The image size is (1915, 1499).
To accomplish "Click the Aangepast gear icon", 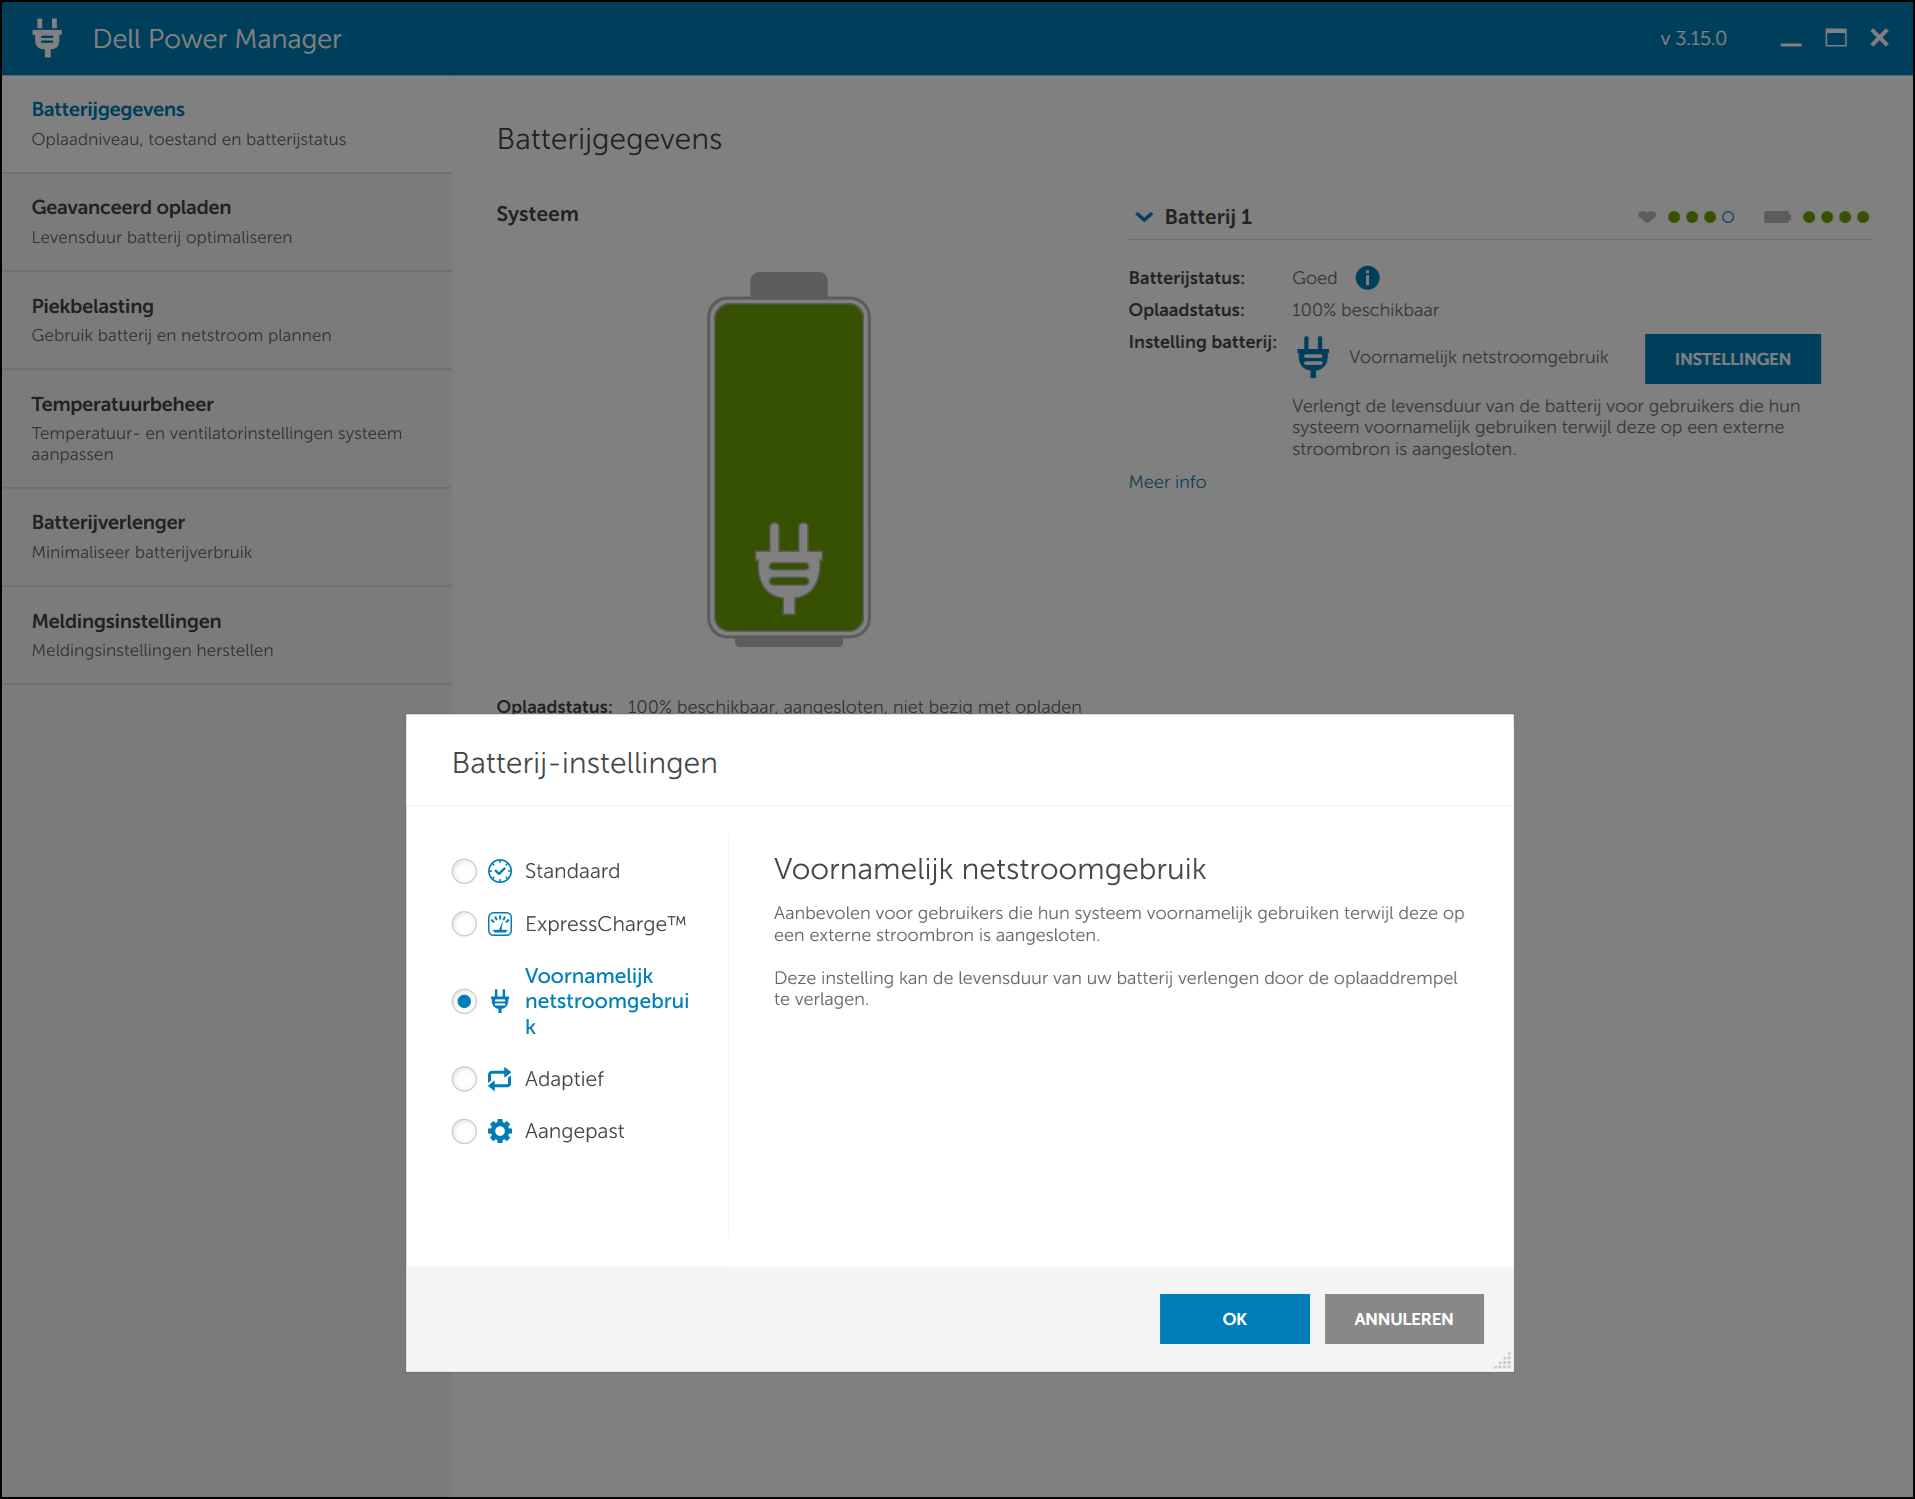I will click(x=500, y=1131).
